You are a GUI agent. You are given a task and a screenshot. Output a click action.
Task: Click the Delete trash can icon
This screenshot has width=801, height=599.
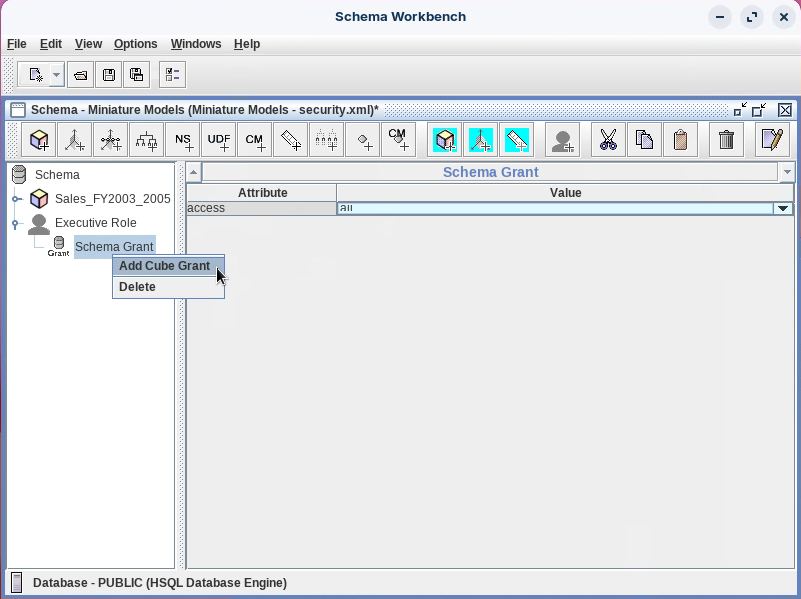[x=727, y=140]
